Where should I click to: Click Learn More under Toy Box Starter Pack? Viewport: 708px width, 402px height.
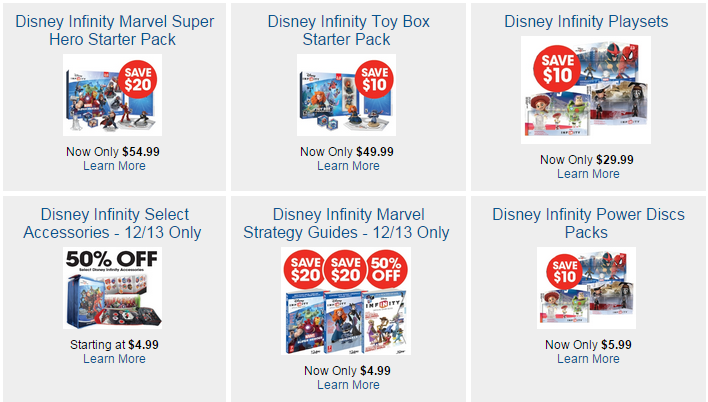tap(347, 166)
